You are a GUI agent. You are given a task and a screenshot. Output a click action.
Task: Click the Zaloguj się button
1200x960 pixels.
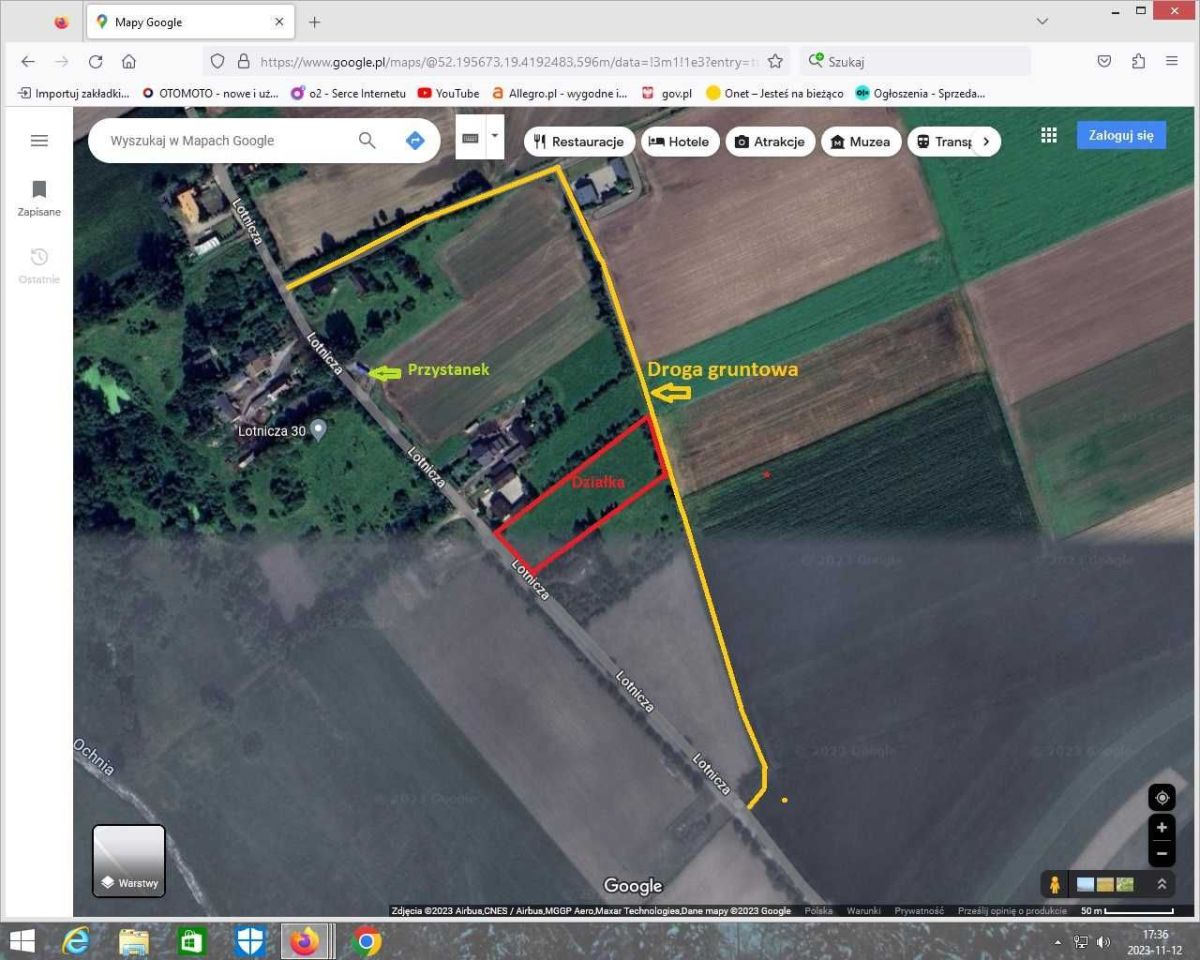pos(1121,135)
